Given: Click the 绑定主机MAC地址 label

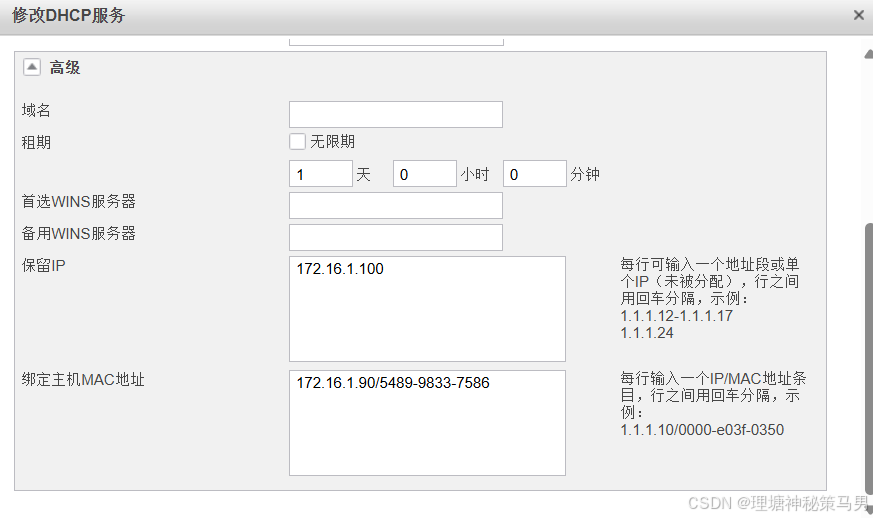Looking at the screenshot, I should coord(83,380).
